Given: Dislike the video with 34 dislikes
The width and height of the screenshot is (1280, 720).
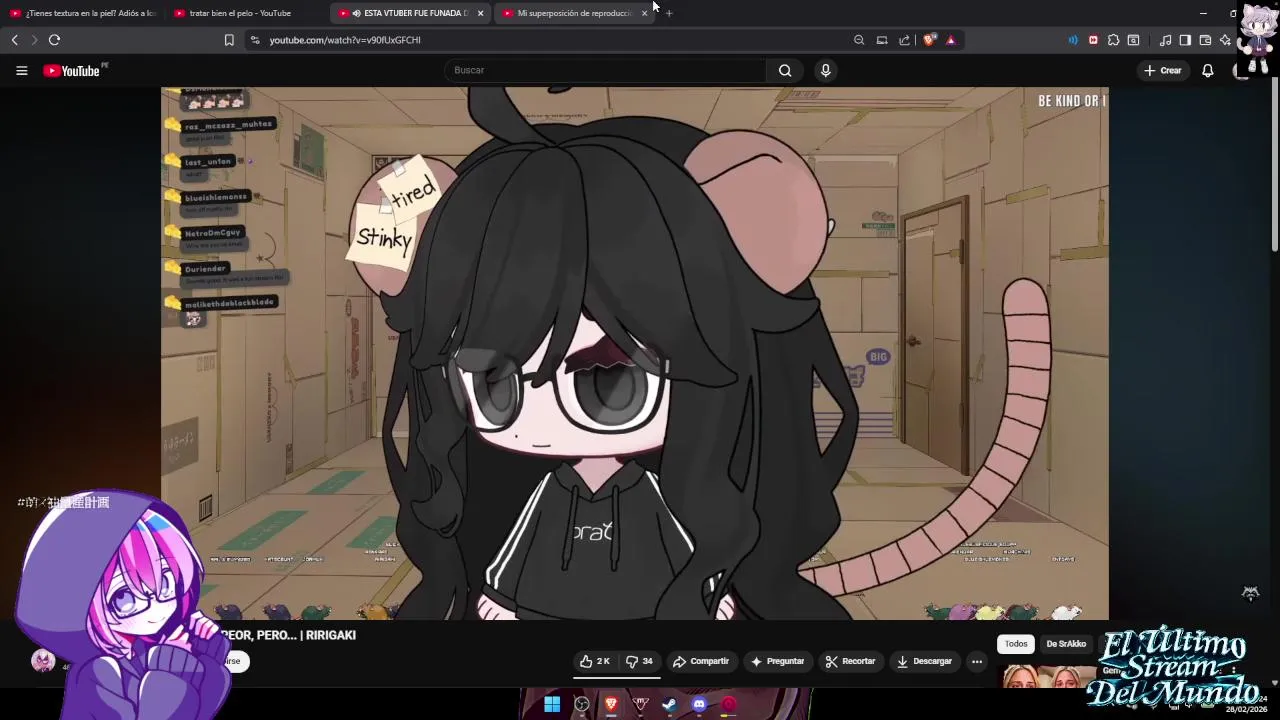Looking at the screenshot, I should pos(639,661).
